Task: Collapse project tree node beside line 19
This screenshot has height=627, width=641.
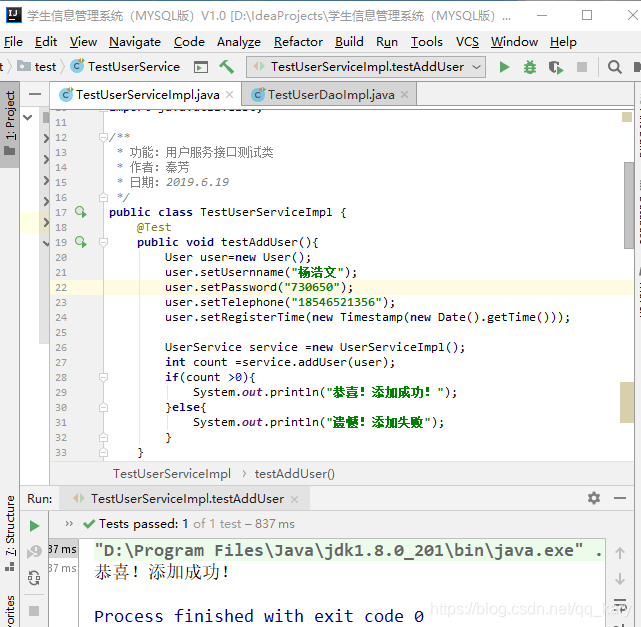Action: 46,244
